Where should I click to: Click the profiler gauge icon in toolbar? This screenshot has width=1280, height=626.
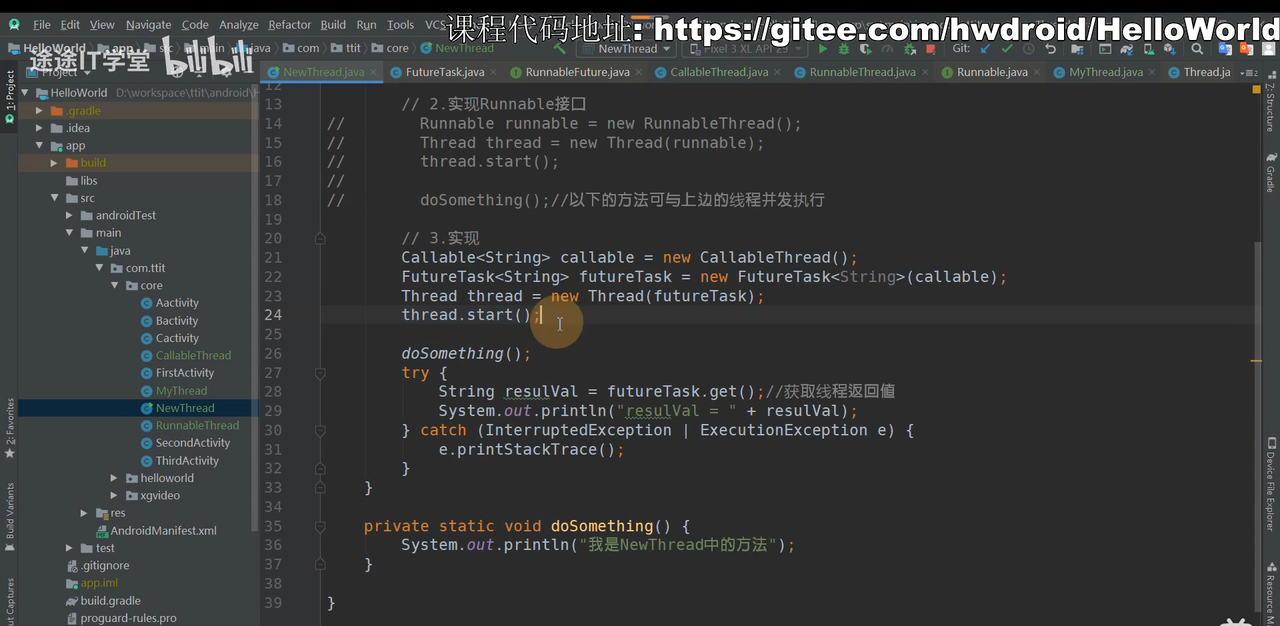[x=888, y=49]
